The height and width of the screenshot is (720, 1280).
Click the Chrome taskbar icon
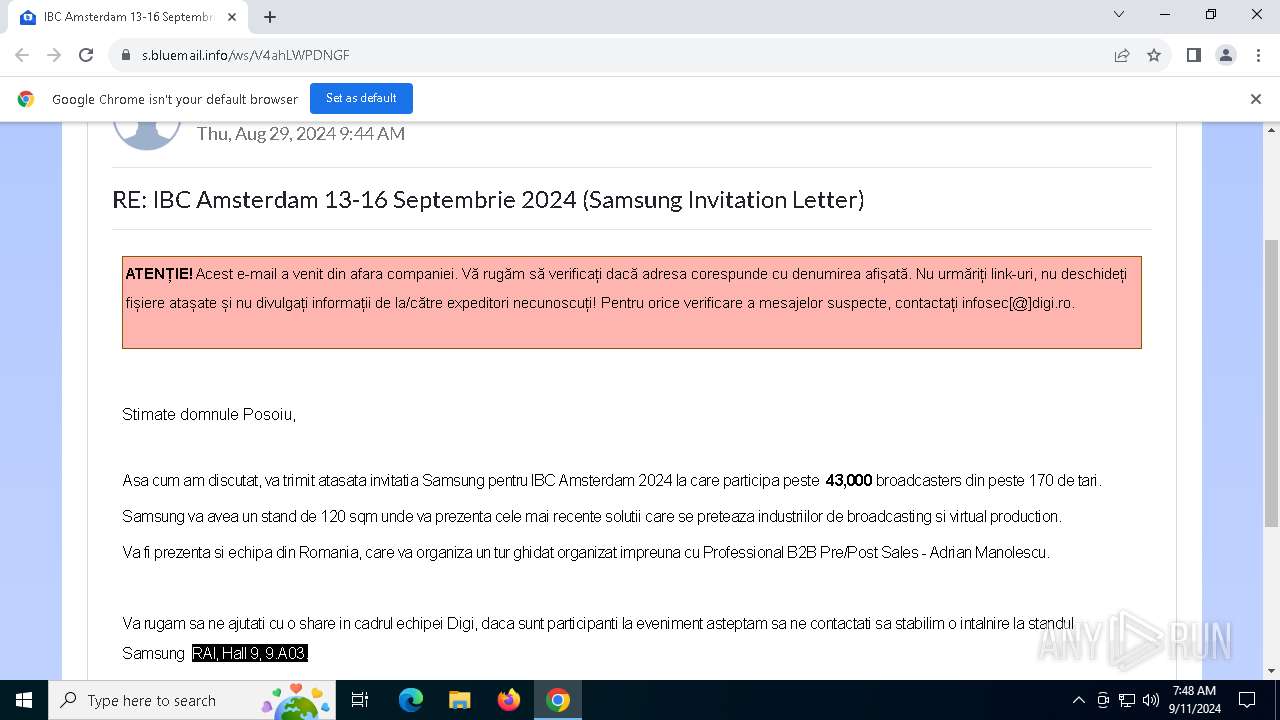pyautogui.click(x=558, y=700)
